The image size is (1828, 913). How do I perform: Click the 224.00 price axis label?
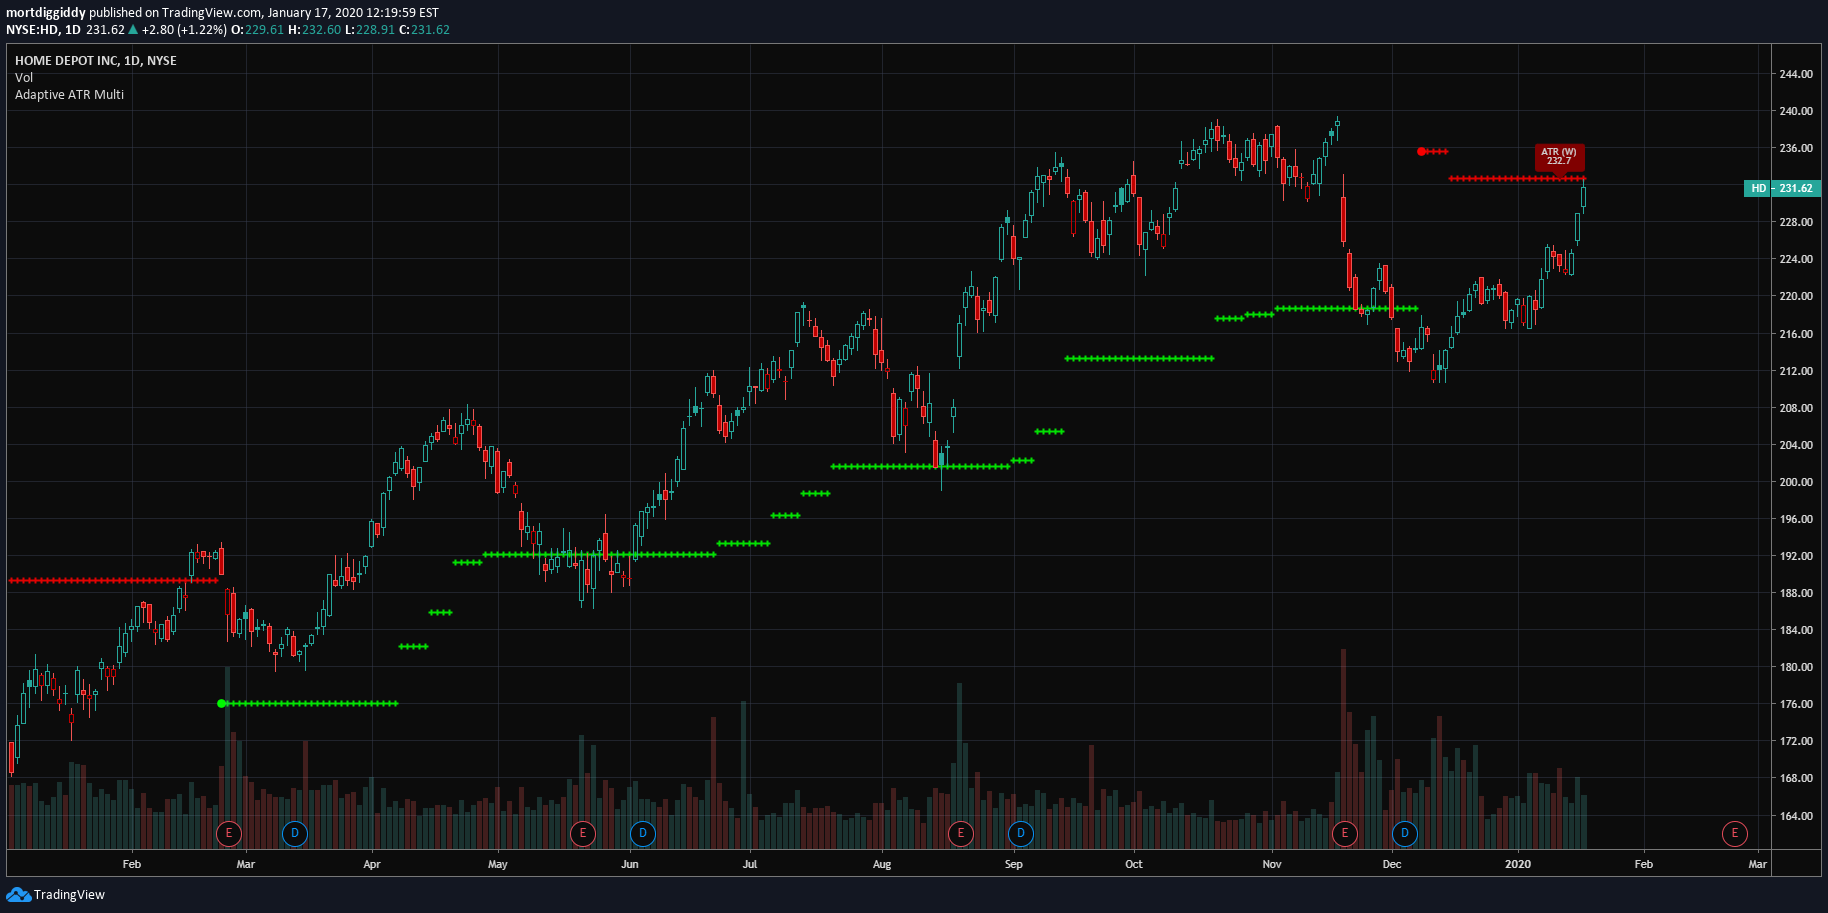tap(1796, 259)
